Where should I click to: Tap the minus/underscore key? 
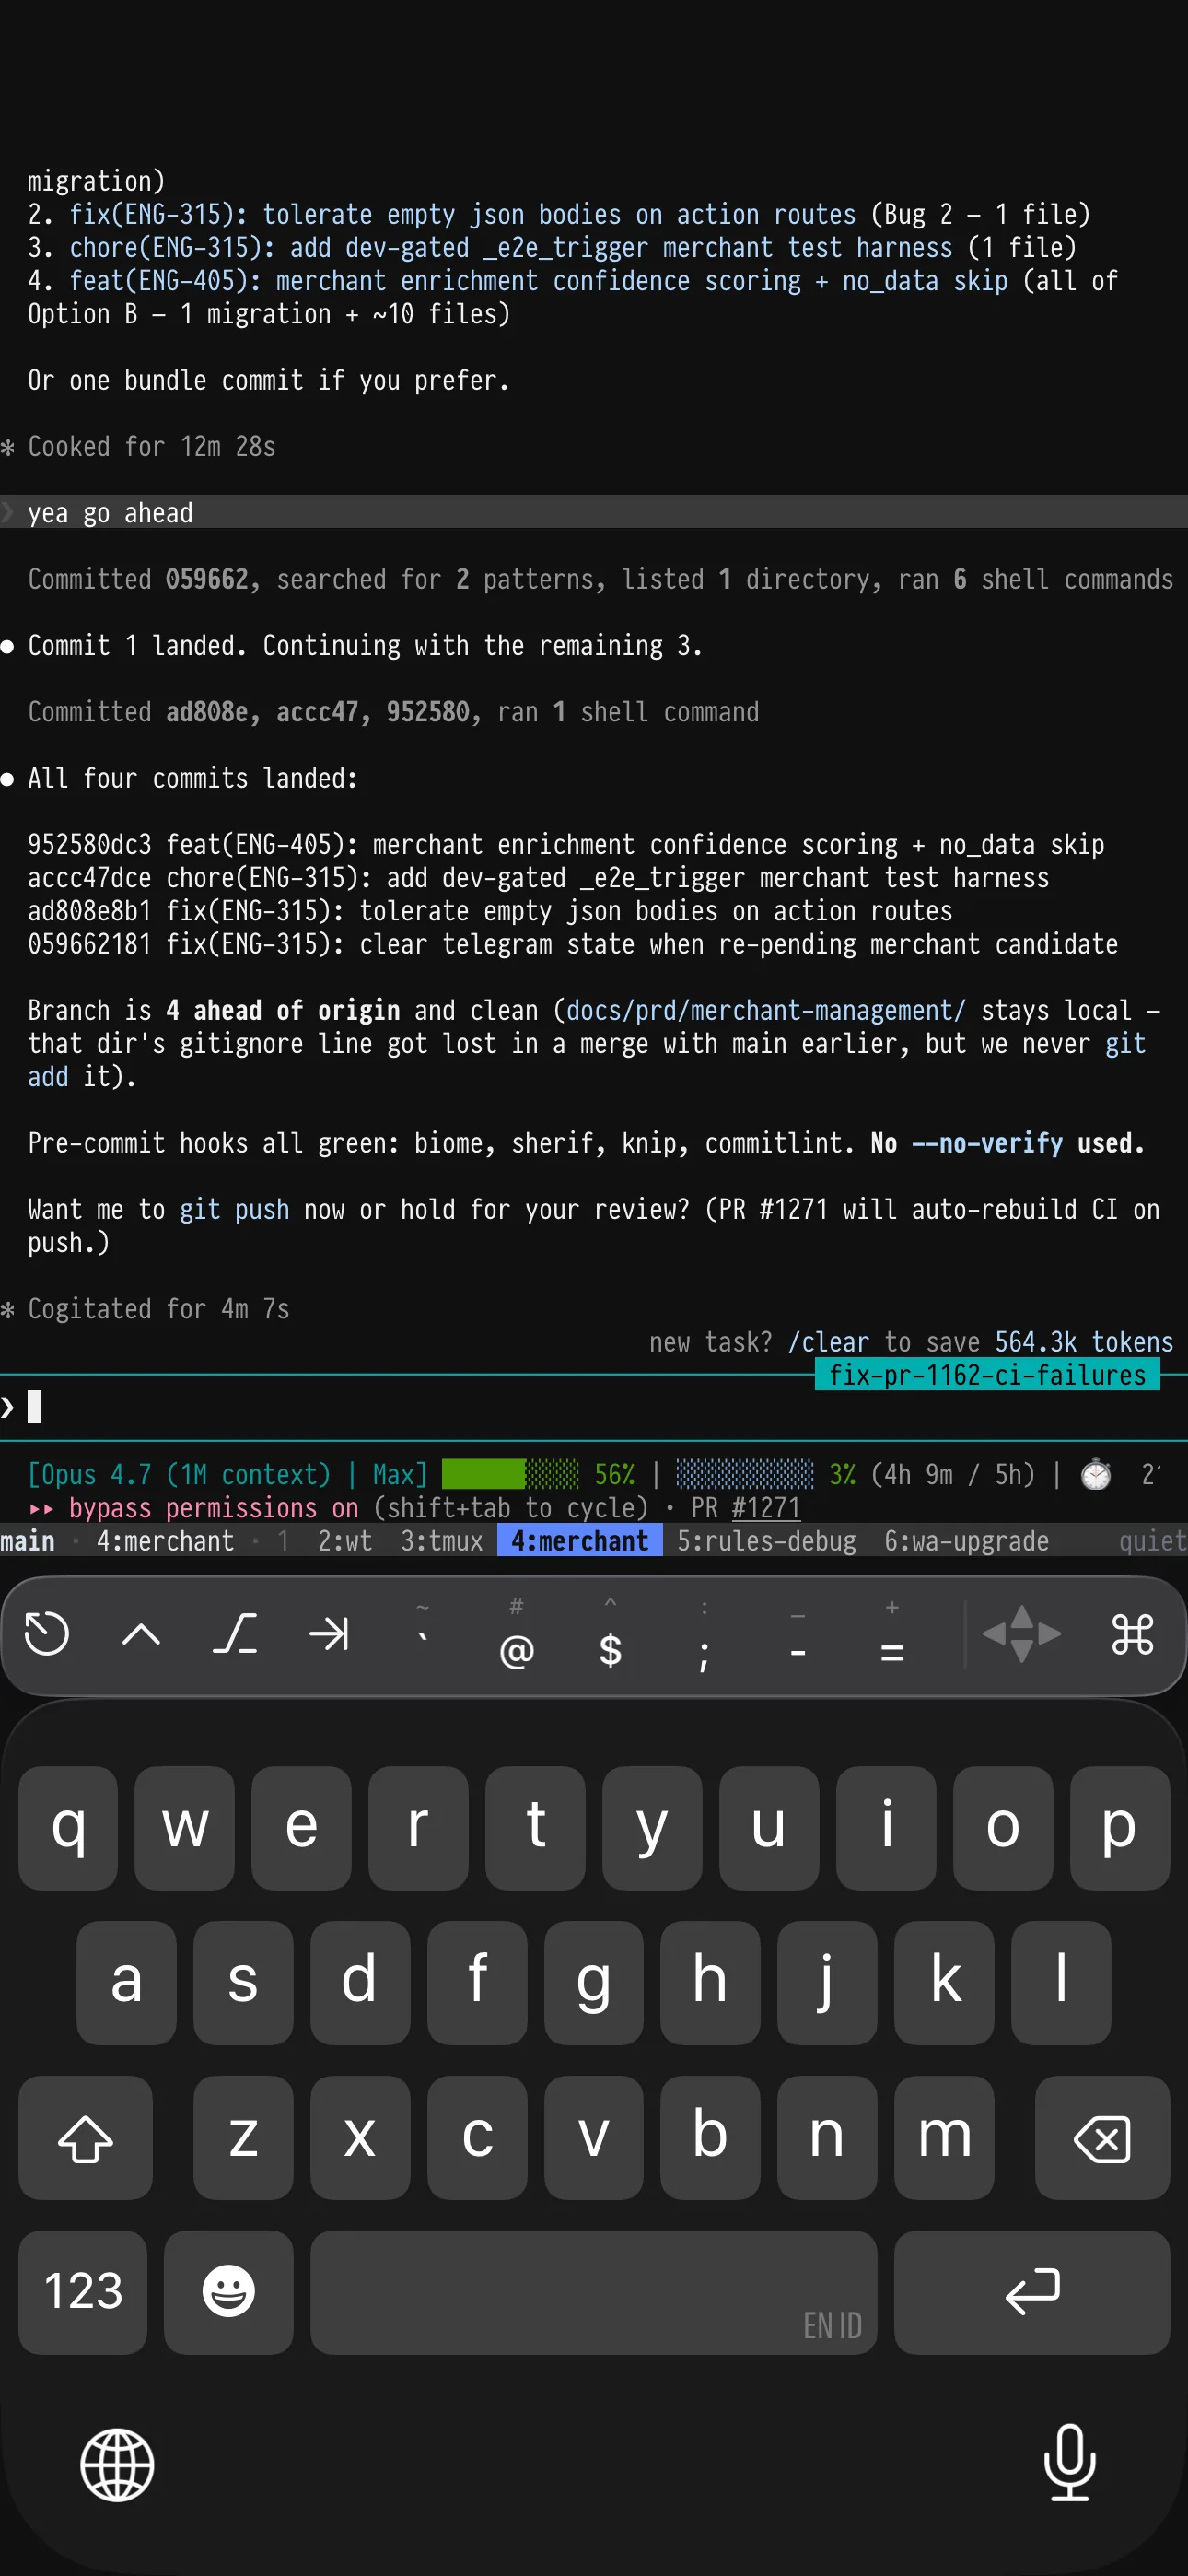(x=798, y=1635)
